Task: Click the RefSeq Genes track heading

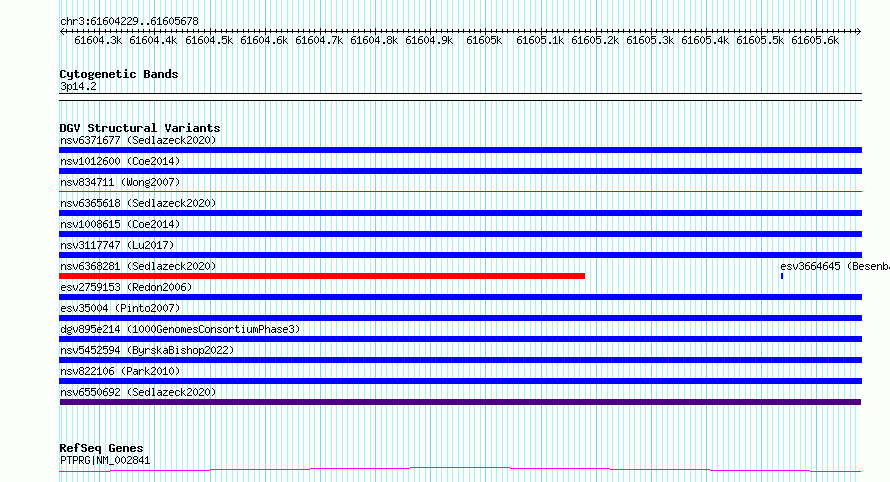Action: (101, 448)
